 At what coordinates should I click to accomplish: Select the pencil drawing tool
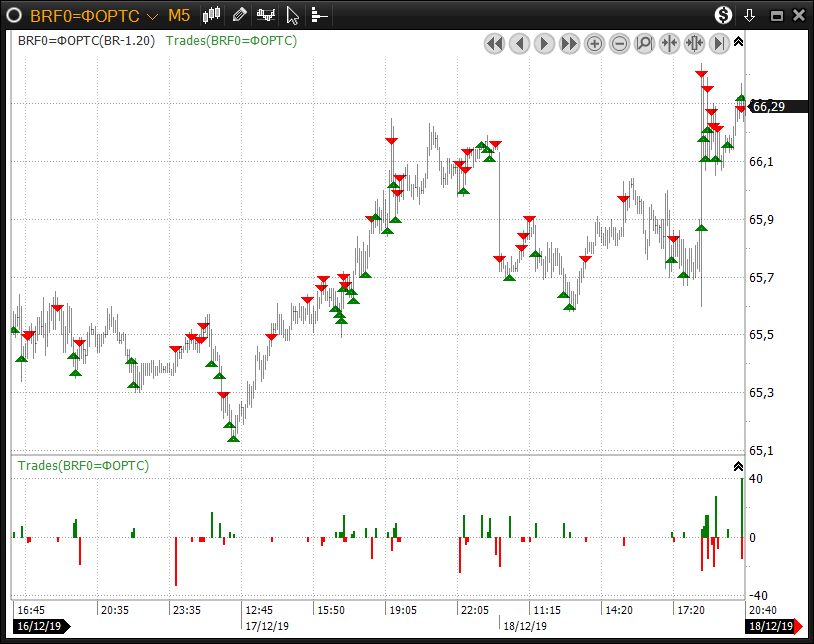click(x=239, y=15)
